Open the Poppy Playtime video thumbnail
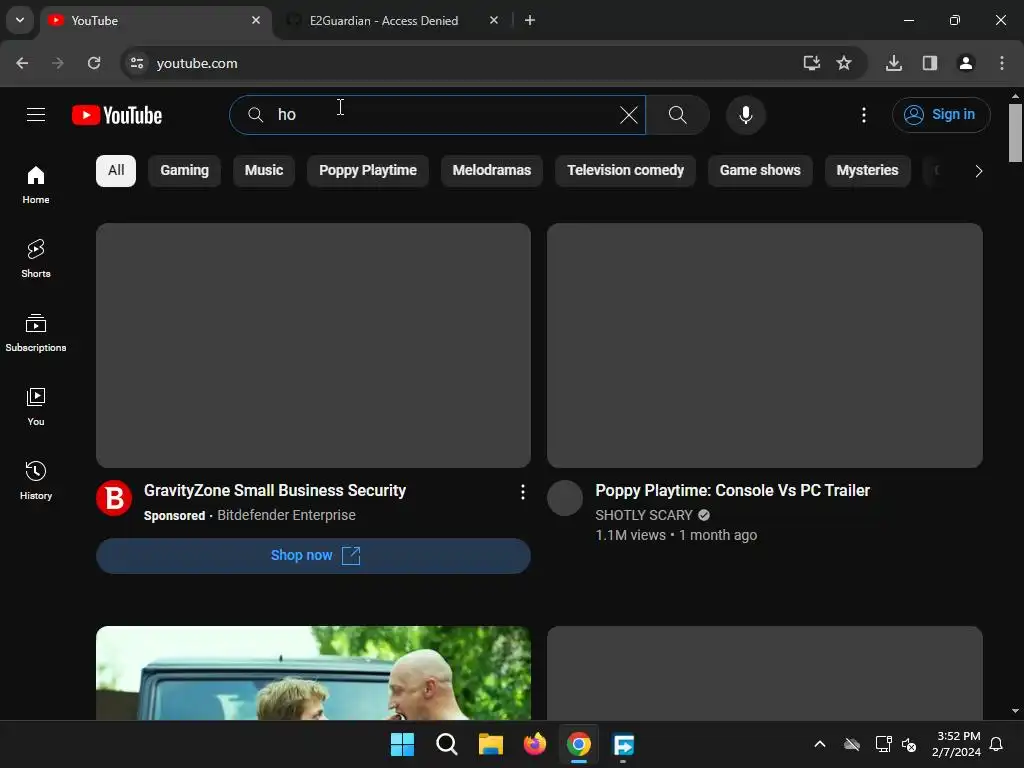 pos(765,345)
